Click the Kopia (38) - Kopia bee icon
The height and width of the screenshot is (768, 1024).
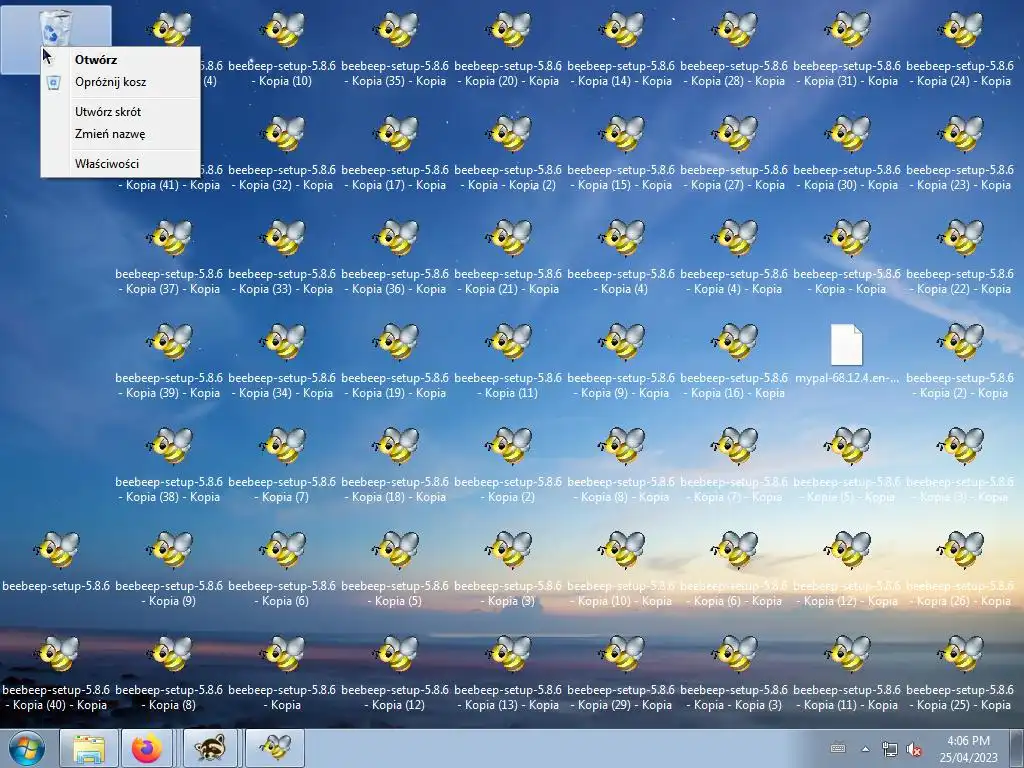click(169, 445)
